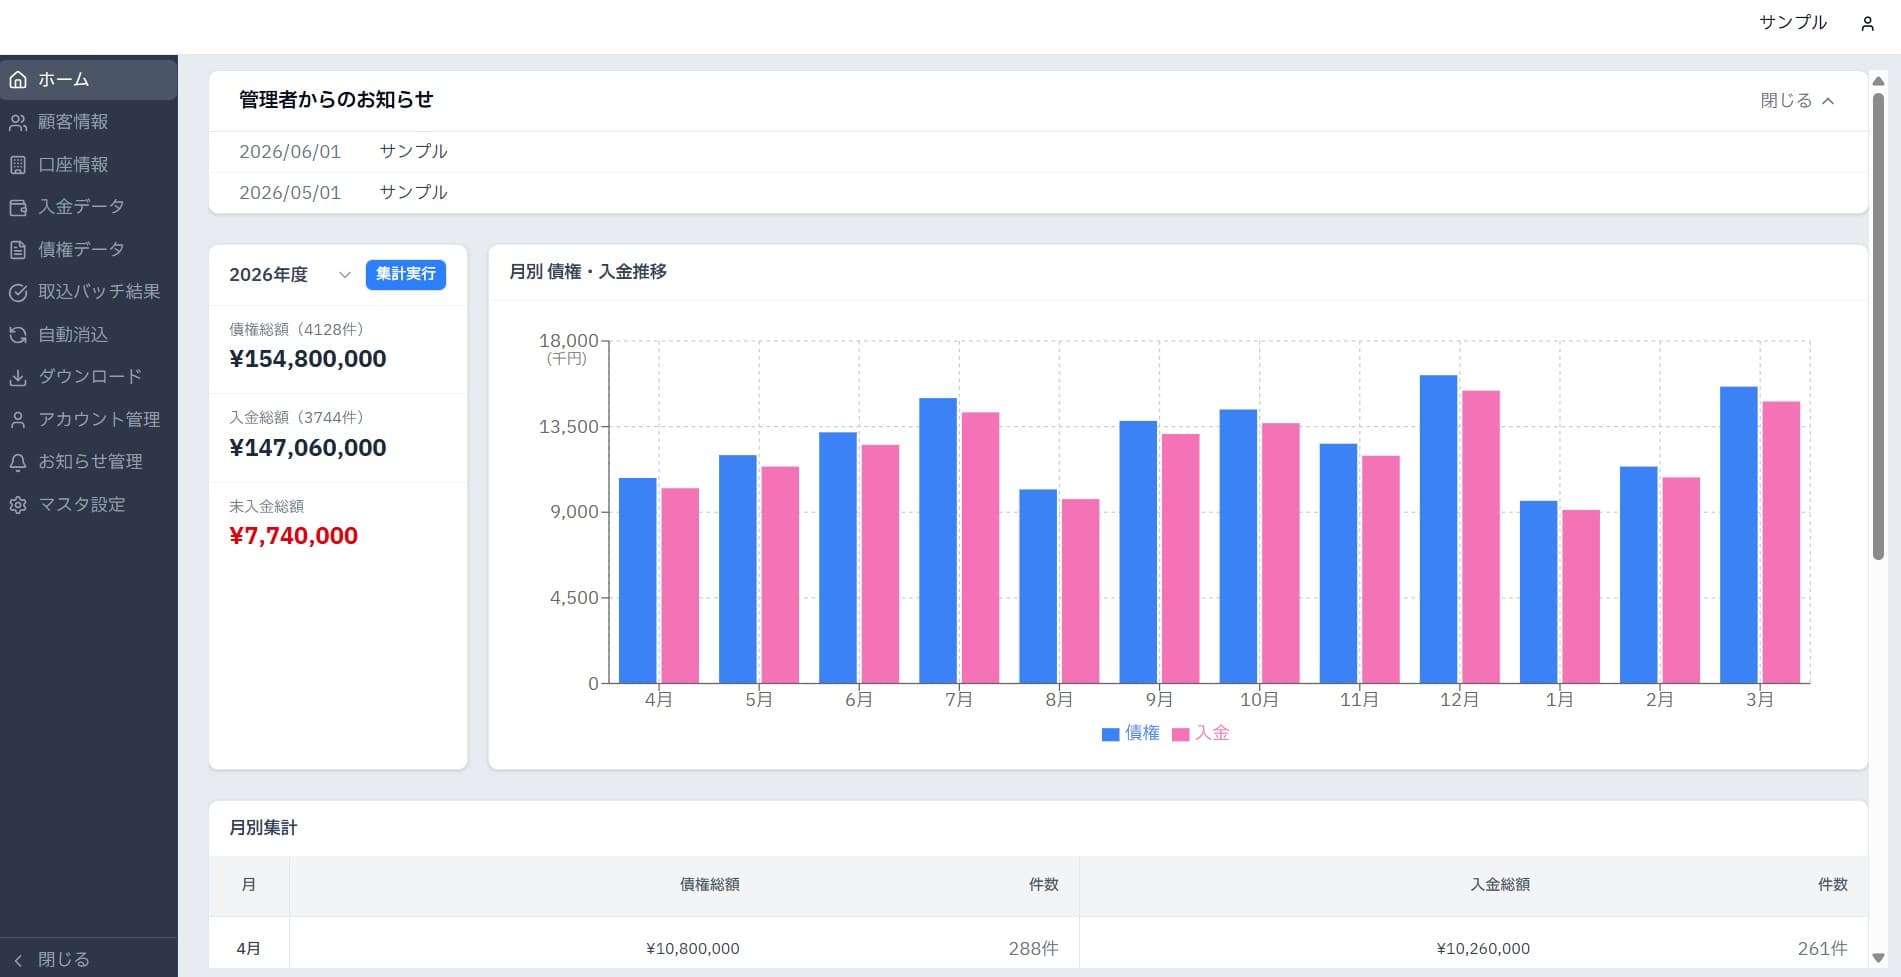Click the 自動消込 refresh icon

point(18,335)
